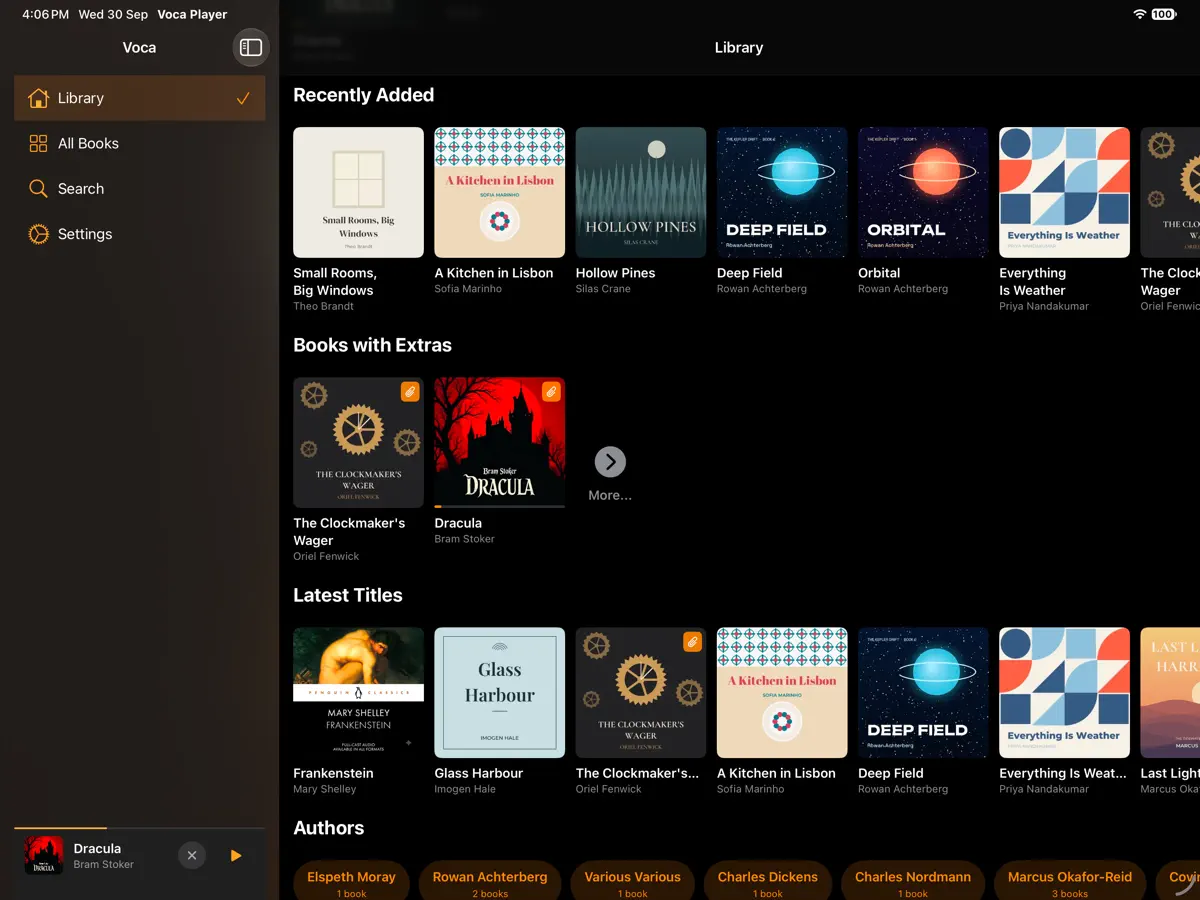Viewport: 1200px width, 900px height.
Task: Open Glass Harbour book cover
Action: point(500,692)
